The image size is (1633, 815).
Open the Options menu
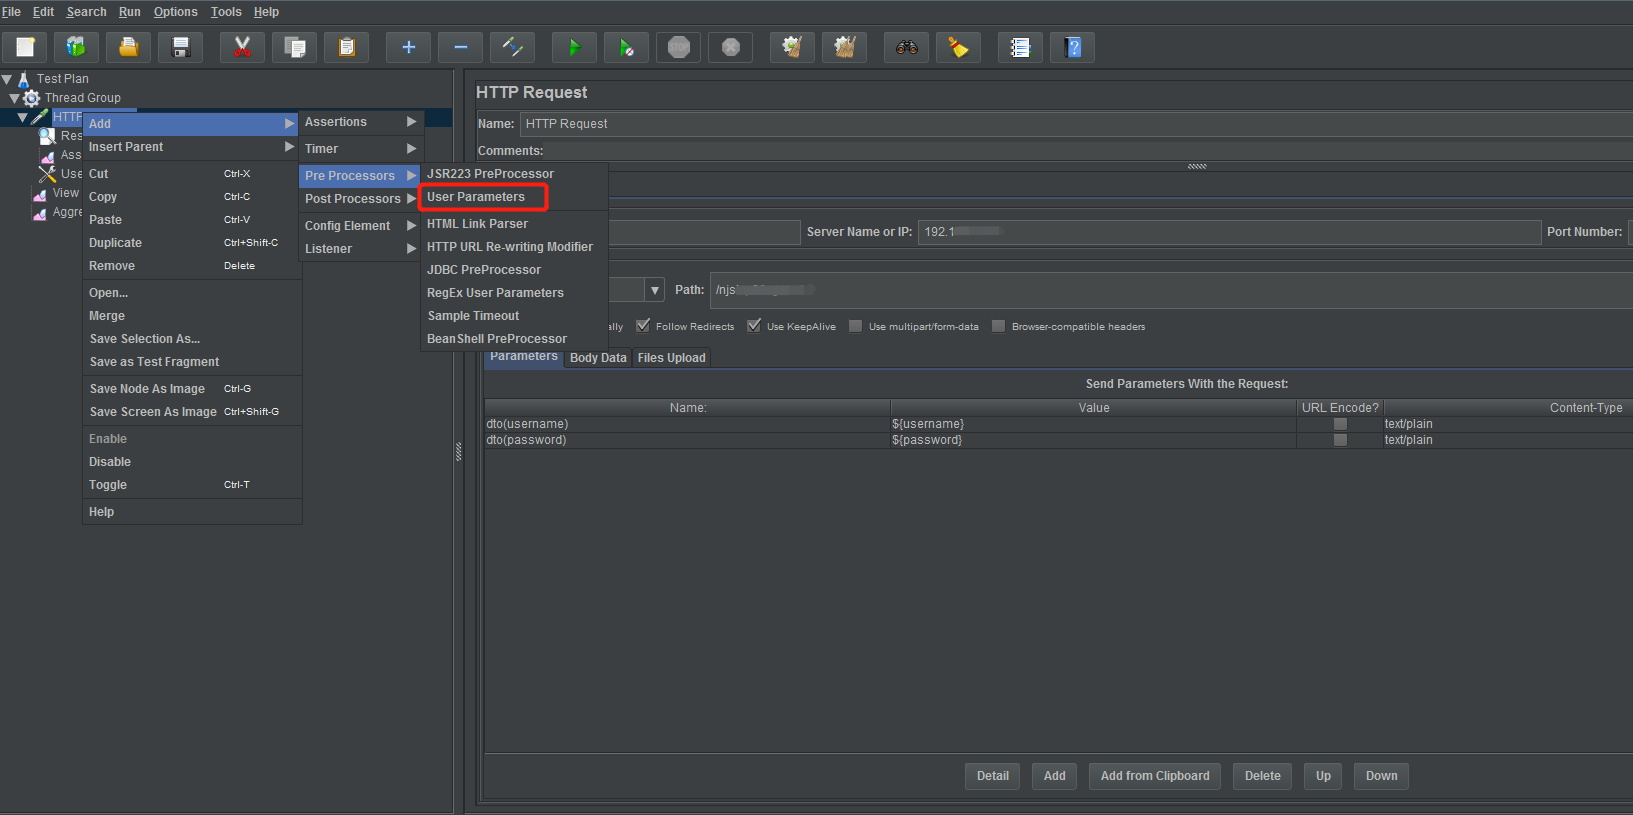coord(175,12)
